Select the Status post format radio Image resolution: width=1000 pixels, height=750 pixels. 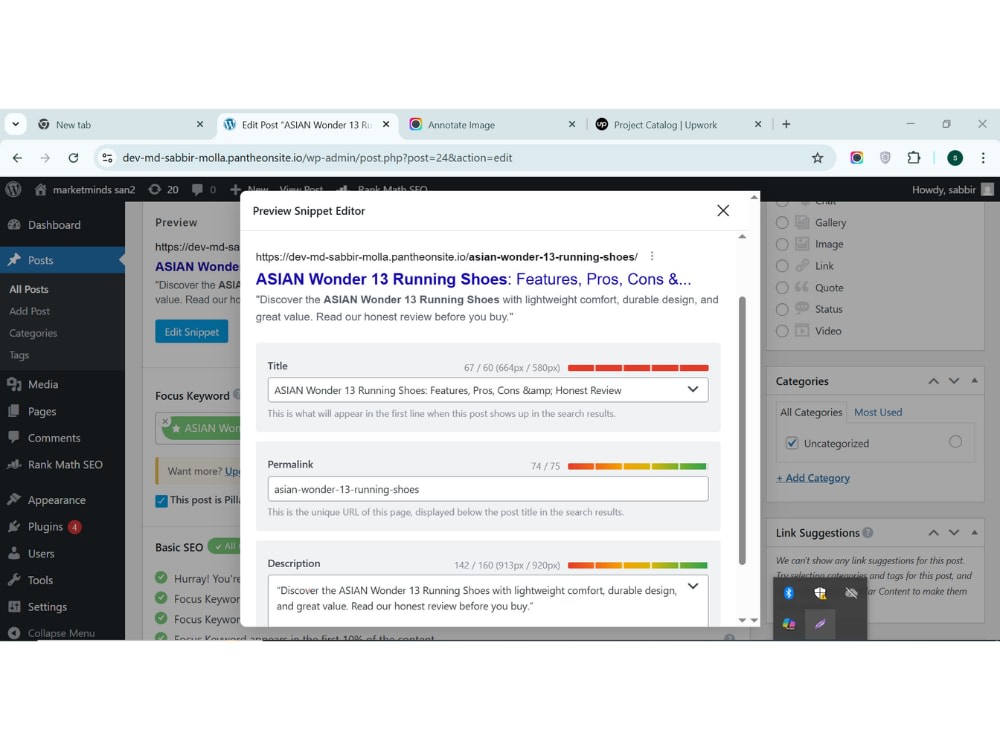pos(782,309)
